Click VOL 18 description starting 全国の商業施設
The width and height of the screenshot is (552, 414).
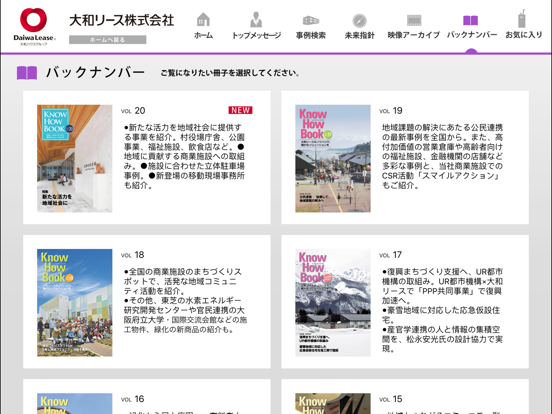pos(185,301)
